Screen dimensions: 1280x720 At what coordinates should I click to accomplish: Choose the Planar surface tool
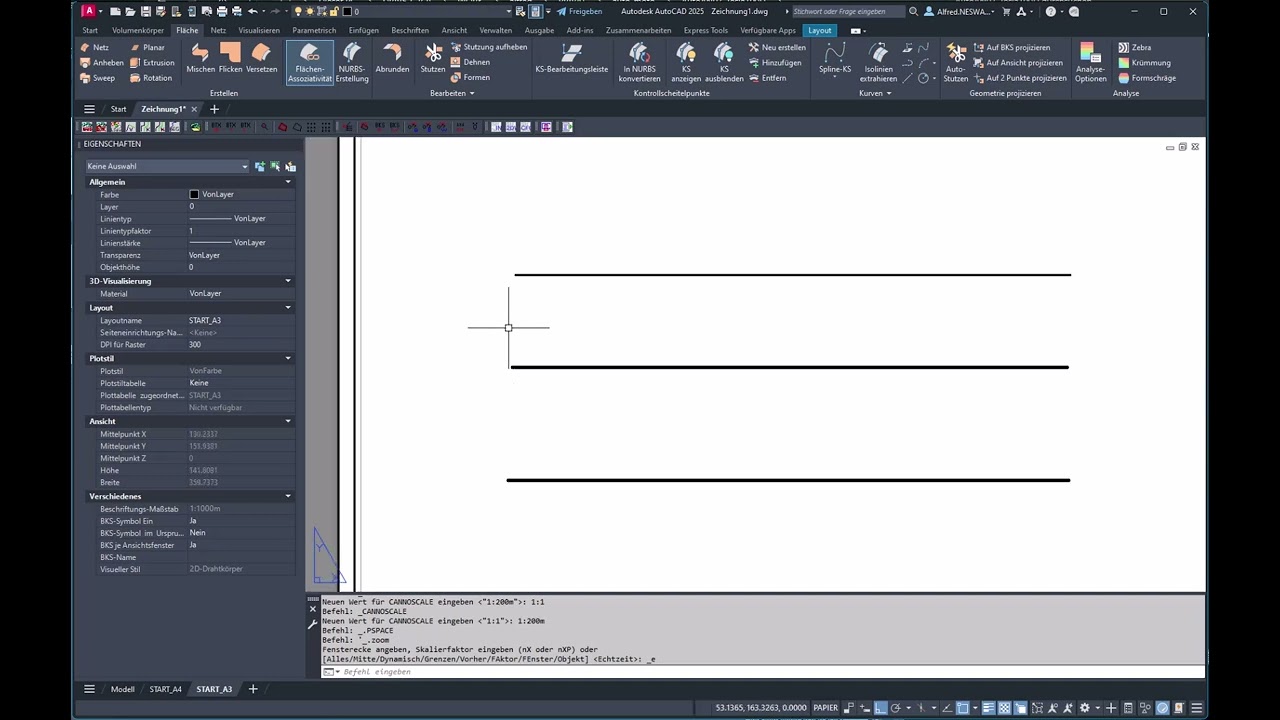click(x=147, y=47)
